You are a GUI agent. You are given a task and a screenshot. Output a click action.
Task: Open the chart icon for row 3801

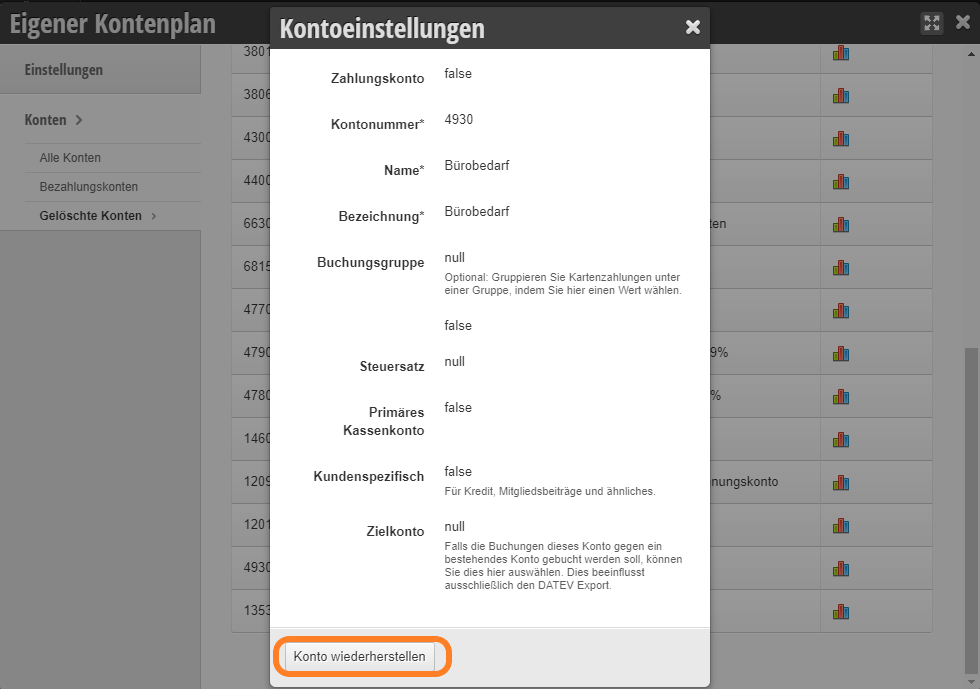pyautogui.click(x=841, y=53)
